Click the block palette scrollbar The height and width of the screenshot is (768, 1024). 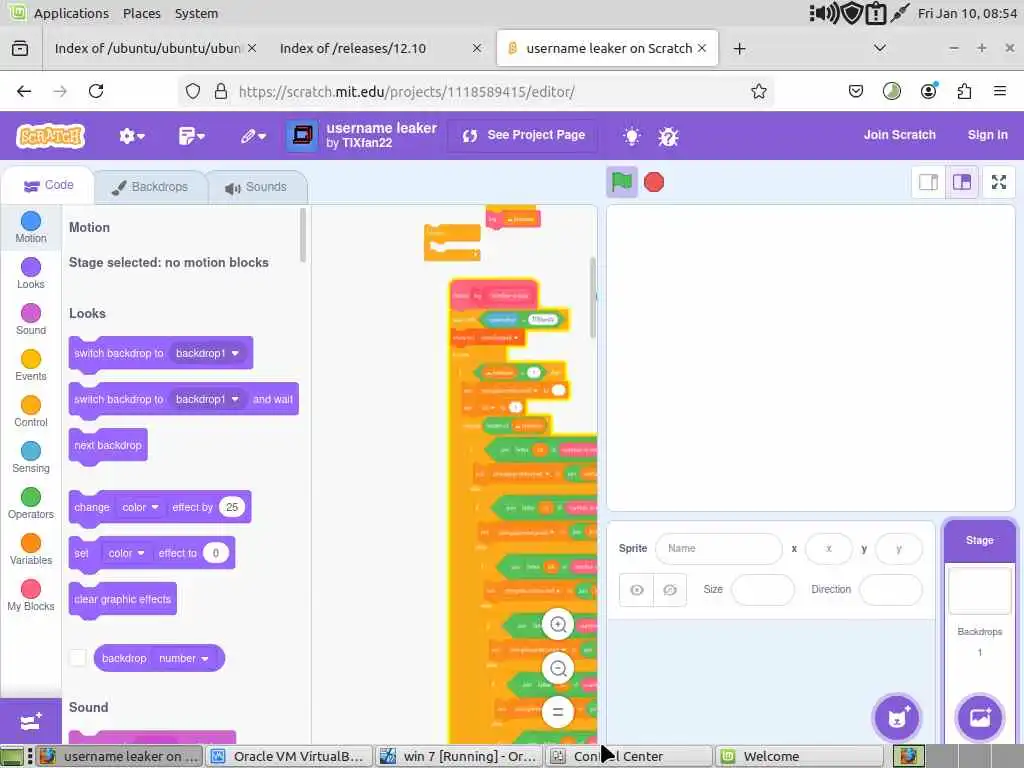point(302,235)
